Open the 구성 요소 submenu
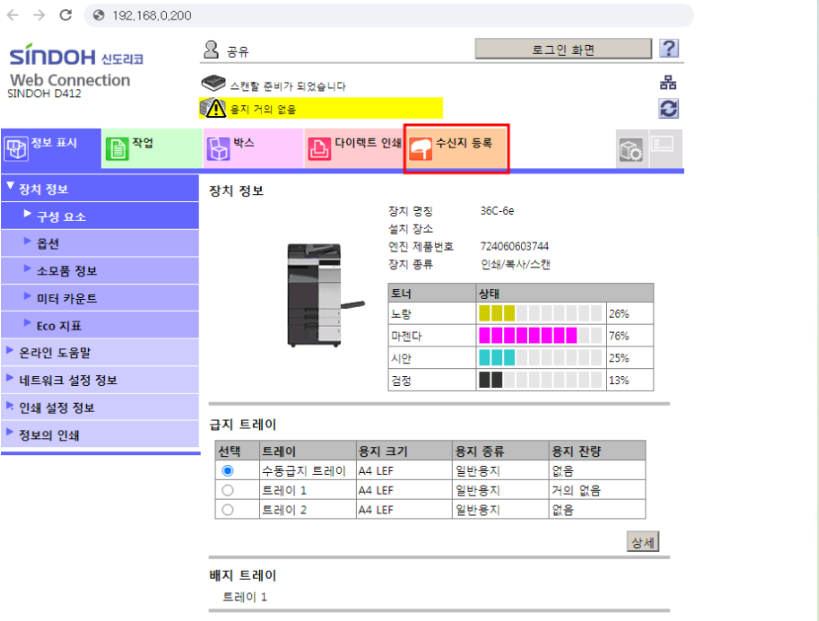Viewport: 819px width, 621px height. (100, 216)
